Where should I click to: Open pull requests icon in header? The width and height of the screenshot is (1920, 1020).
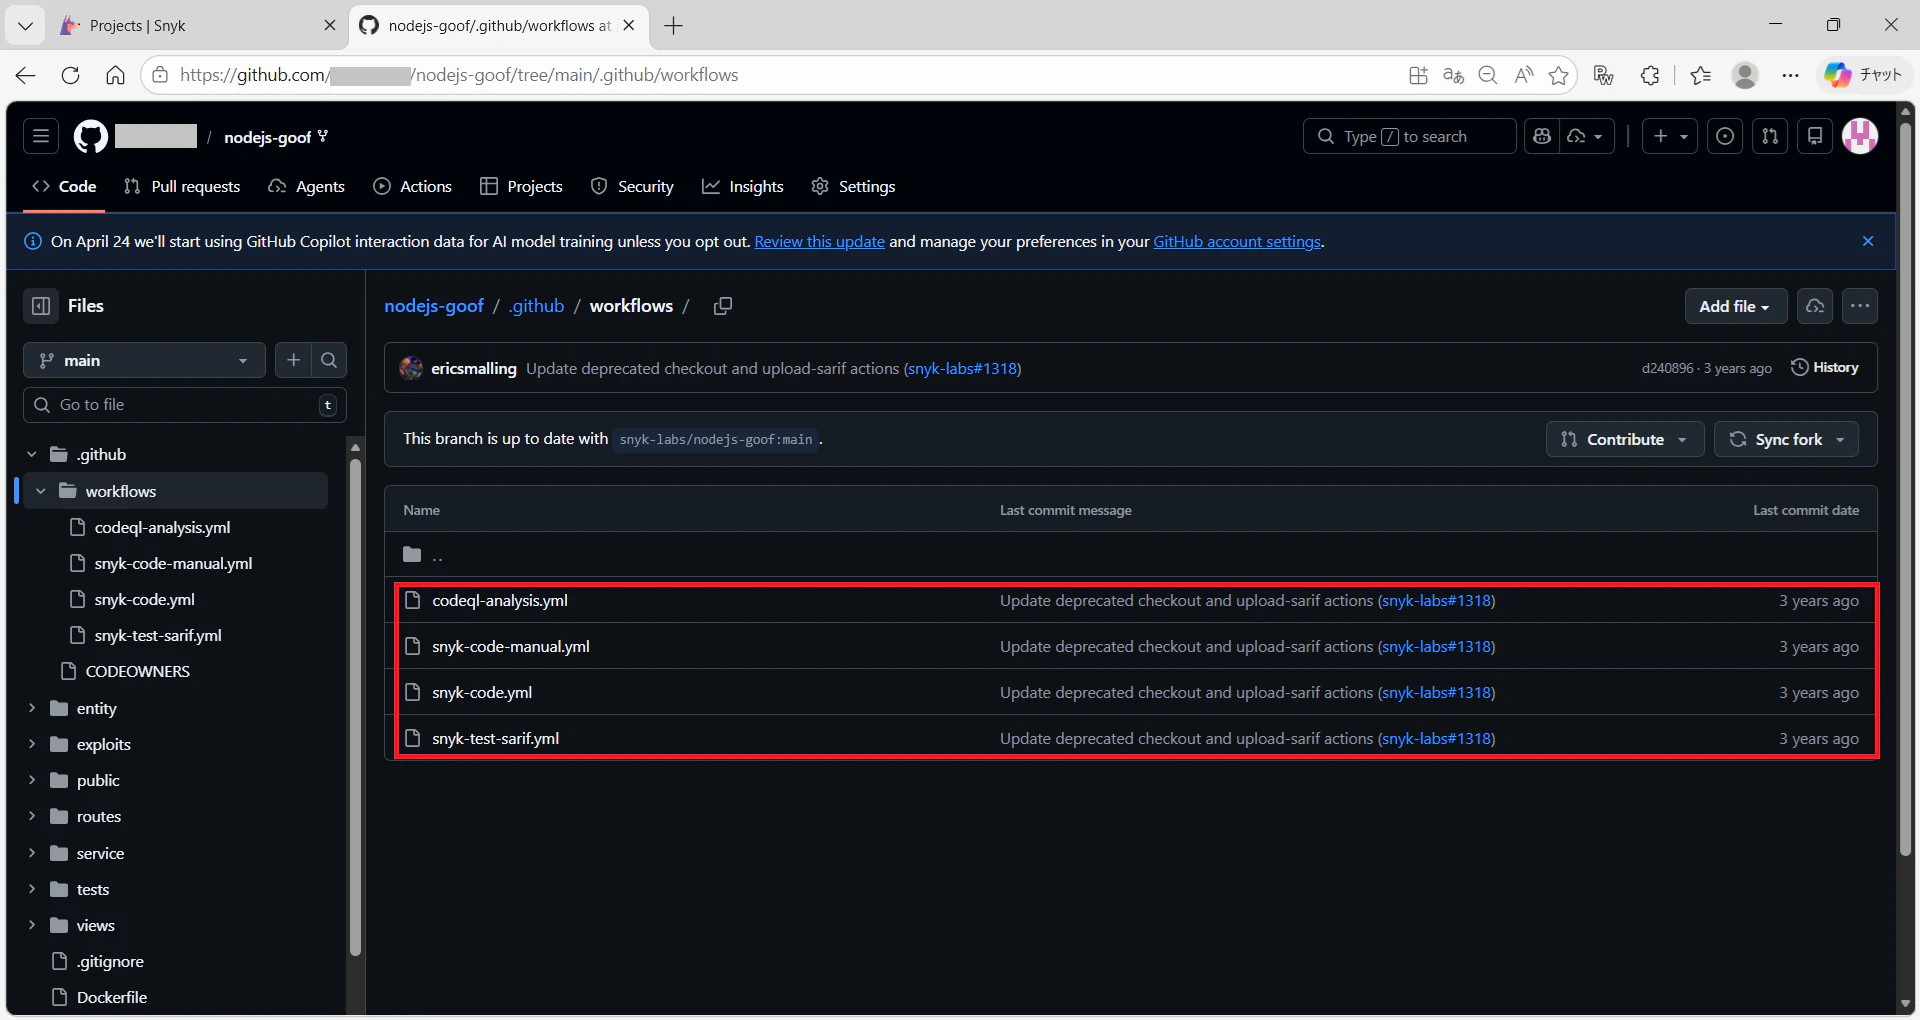[x=1770, y=136]
